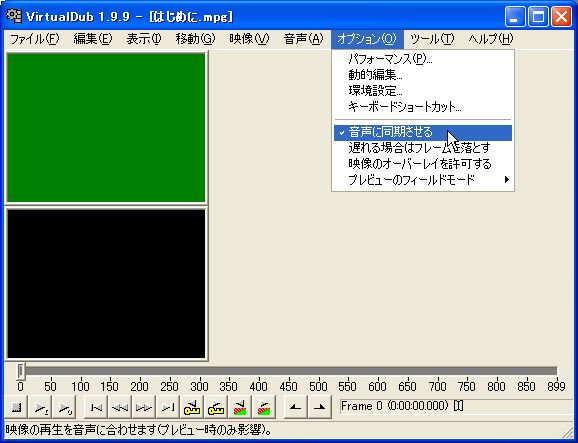
Task: Jump to the end of the video
Action: tap(168, 407)
